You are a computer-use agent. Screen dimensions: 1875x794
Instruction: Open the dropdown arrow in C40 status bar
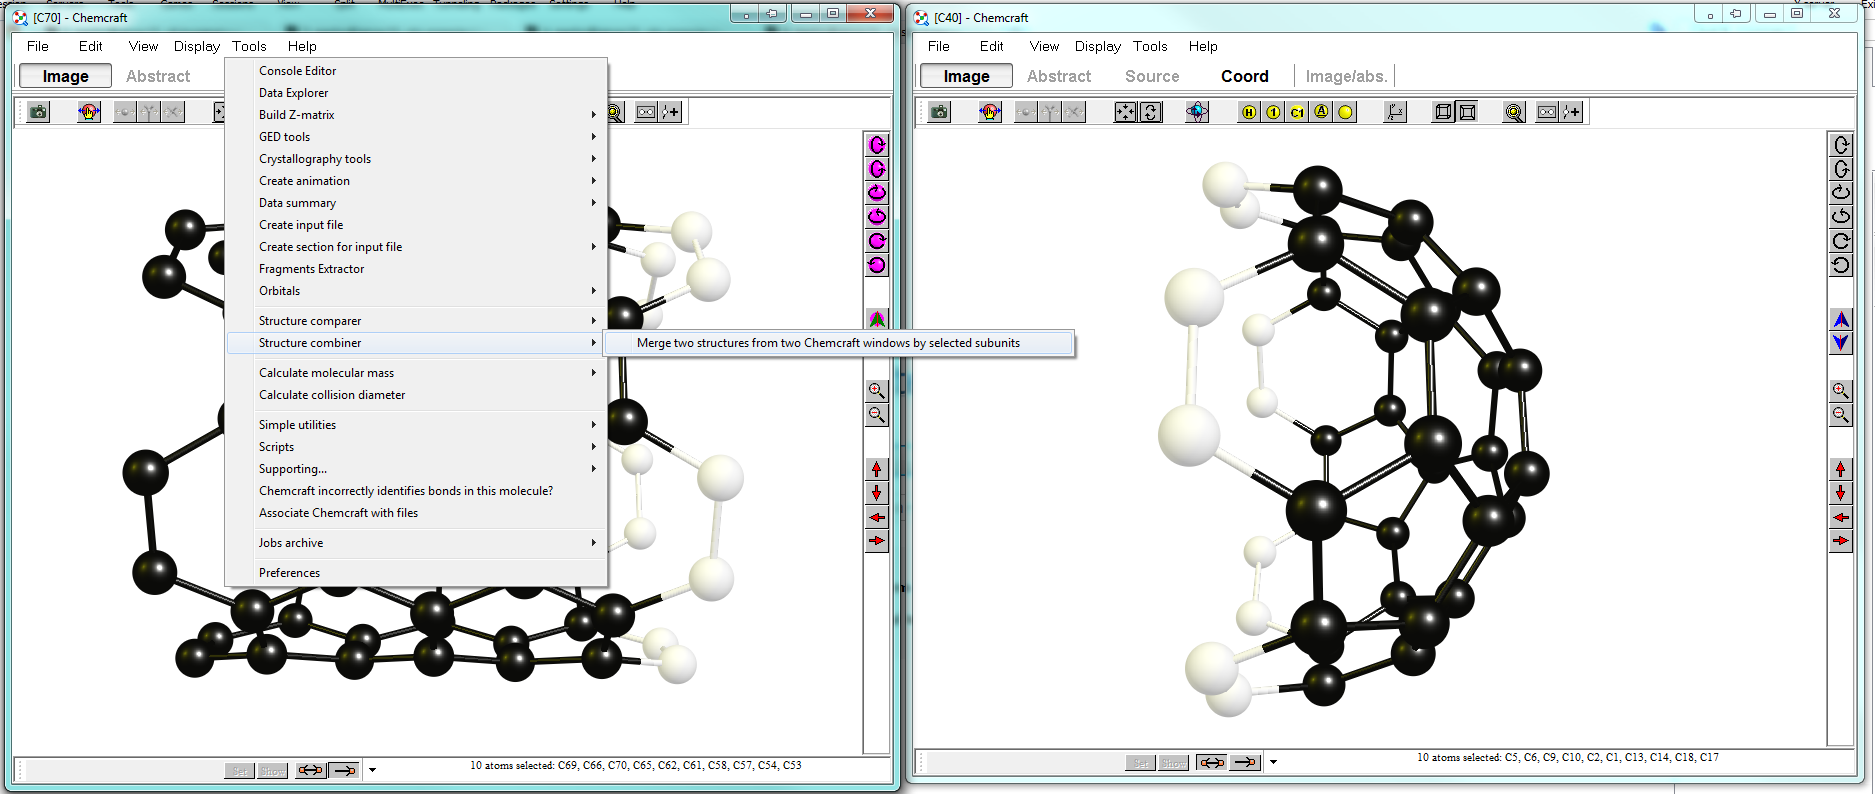click(1273, 763)
